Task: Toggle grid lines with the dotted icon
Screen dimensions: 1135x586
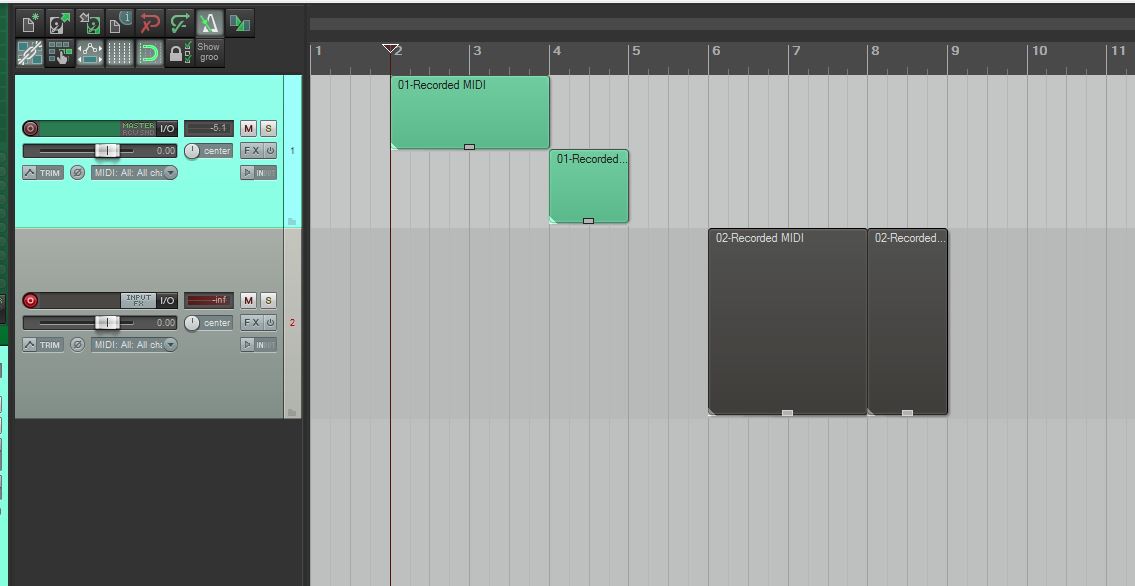Action: tap(119, 54)
